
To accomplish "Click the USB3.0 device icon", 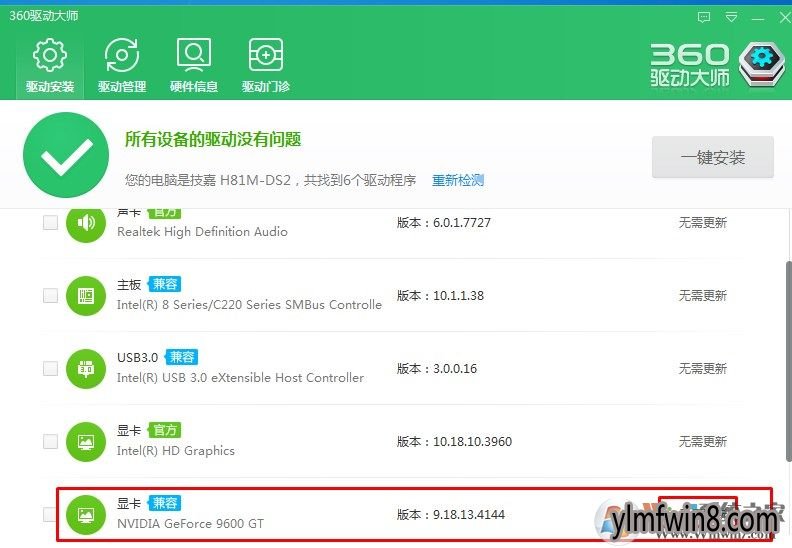I will click(x=86, y=369).
